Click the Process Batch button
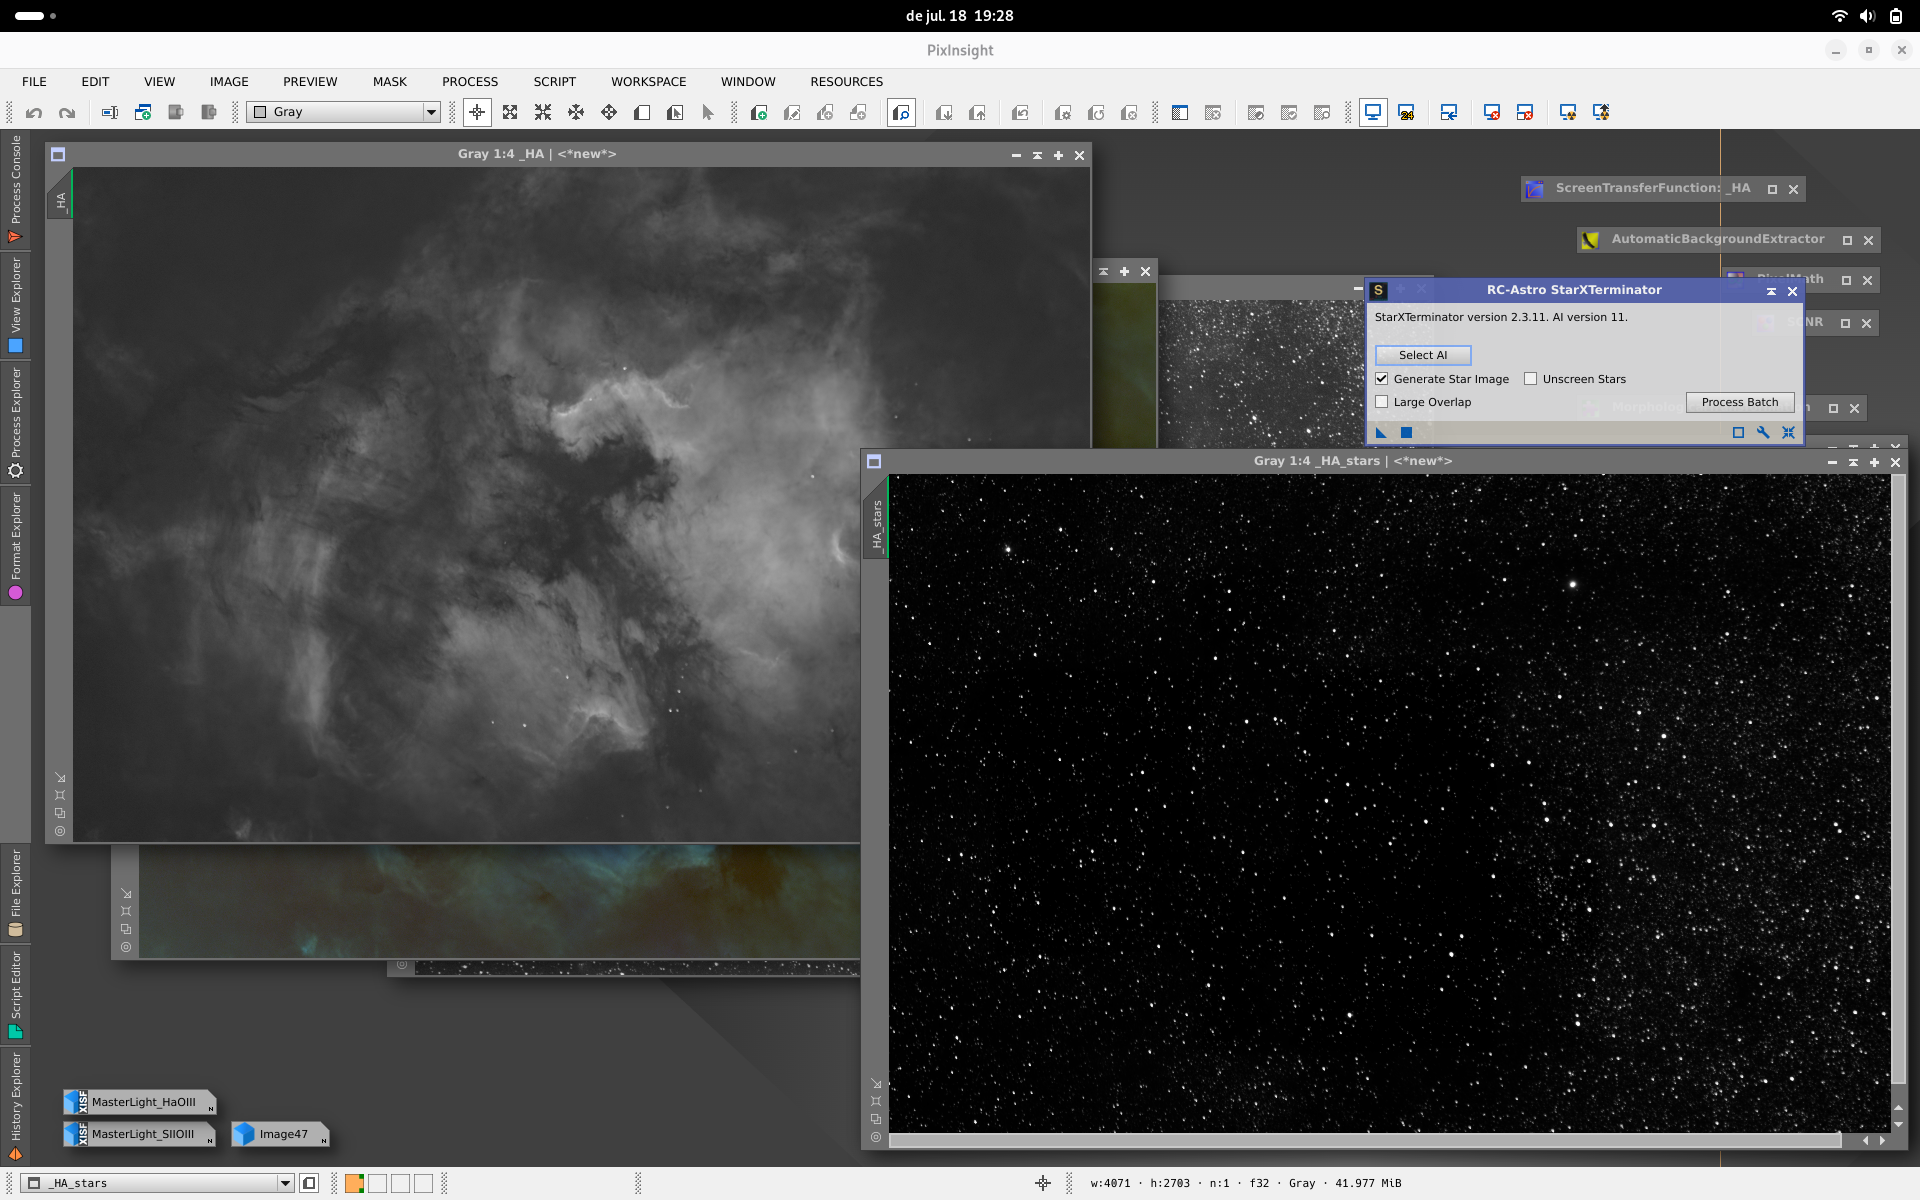The image size is (1920, 1200). tap(1740, 402)
